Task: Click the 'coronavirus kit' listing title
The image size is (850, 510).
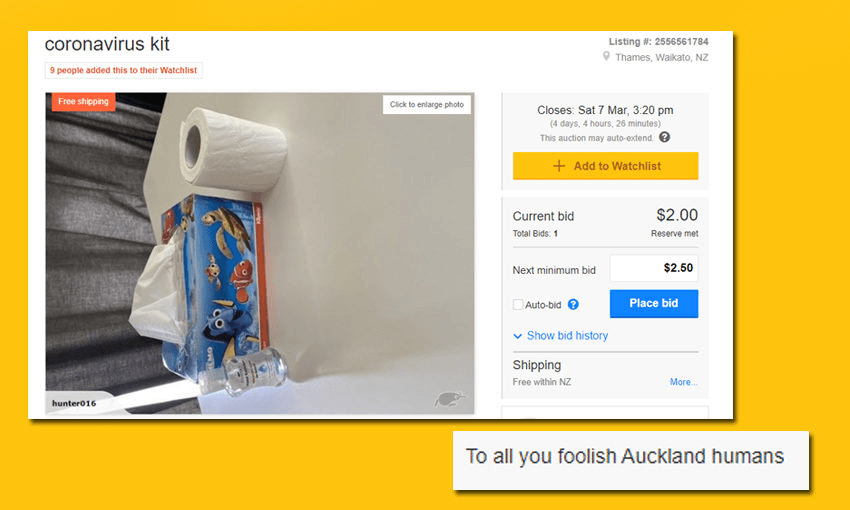Action: coord(107,44)
